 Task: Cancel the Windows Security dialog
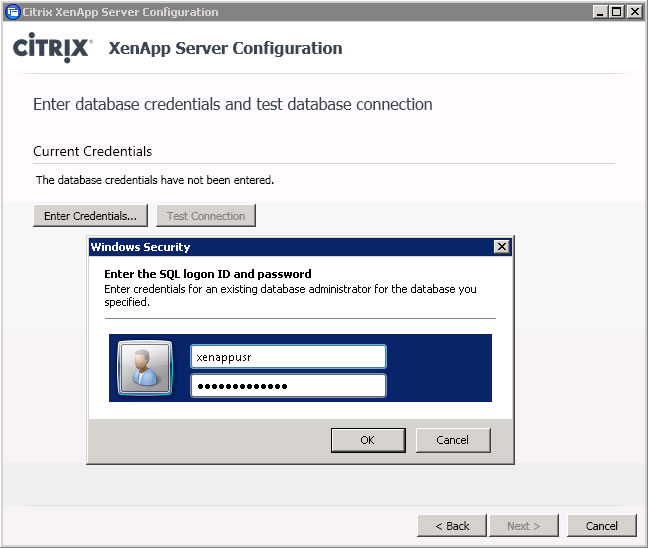[x=453, y=440]
